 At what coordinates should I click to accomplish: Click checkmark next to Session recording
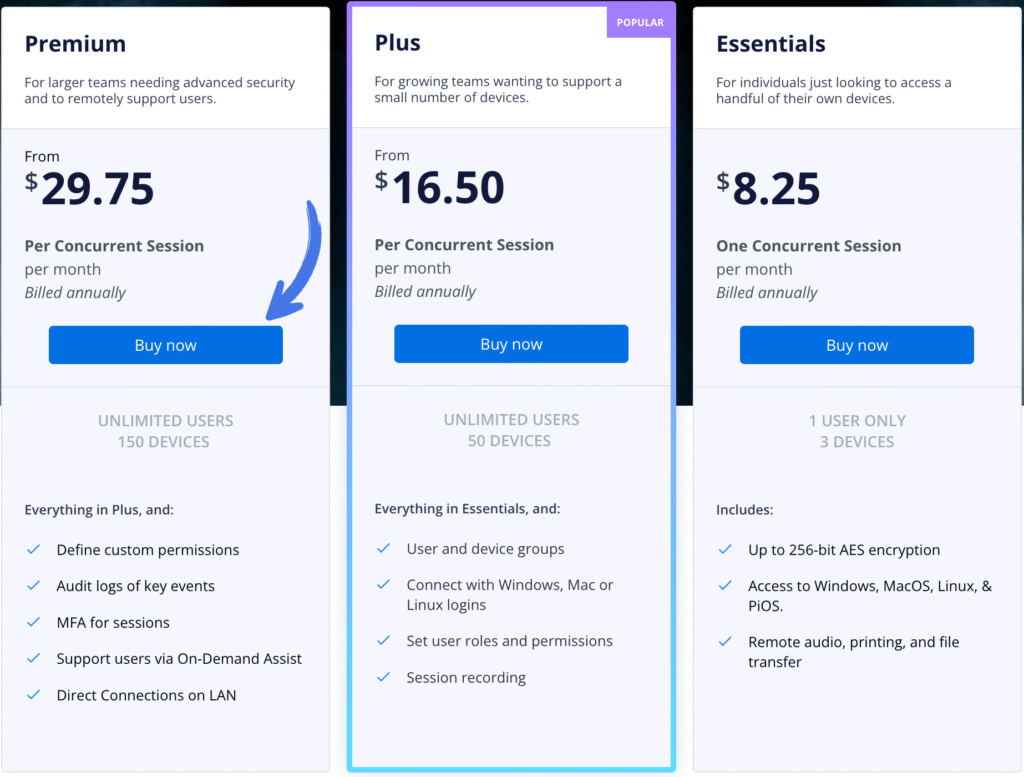click(383, 678)
